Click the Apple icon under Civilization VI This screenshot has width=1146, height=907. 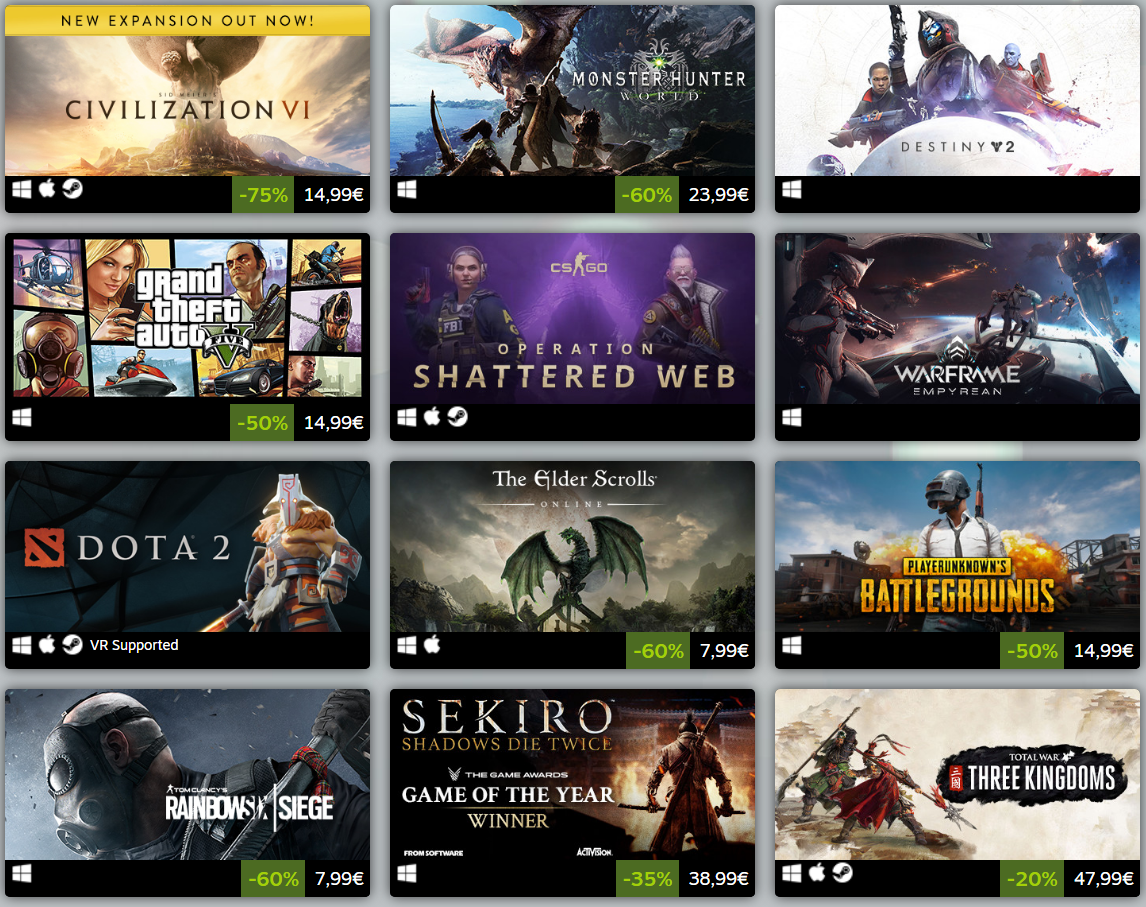[x=47, y=189]
